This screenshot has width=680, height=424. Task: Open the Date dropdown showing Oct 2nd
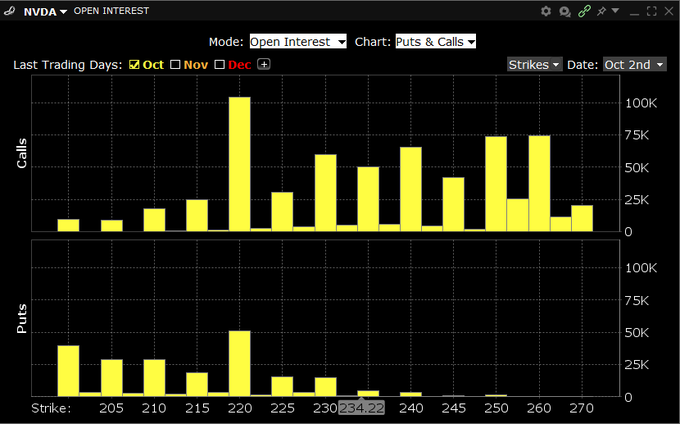[634, 65]
